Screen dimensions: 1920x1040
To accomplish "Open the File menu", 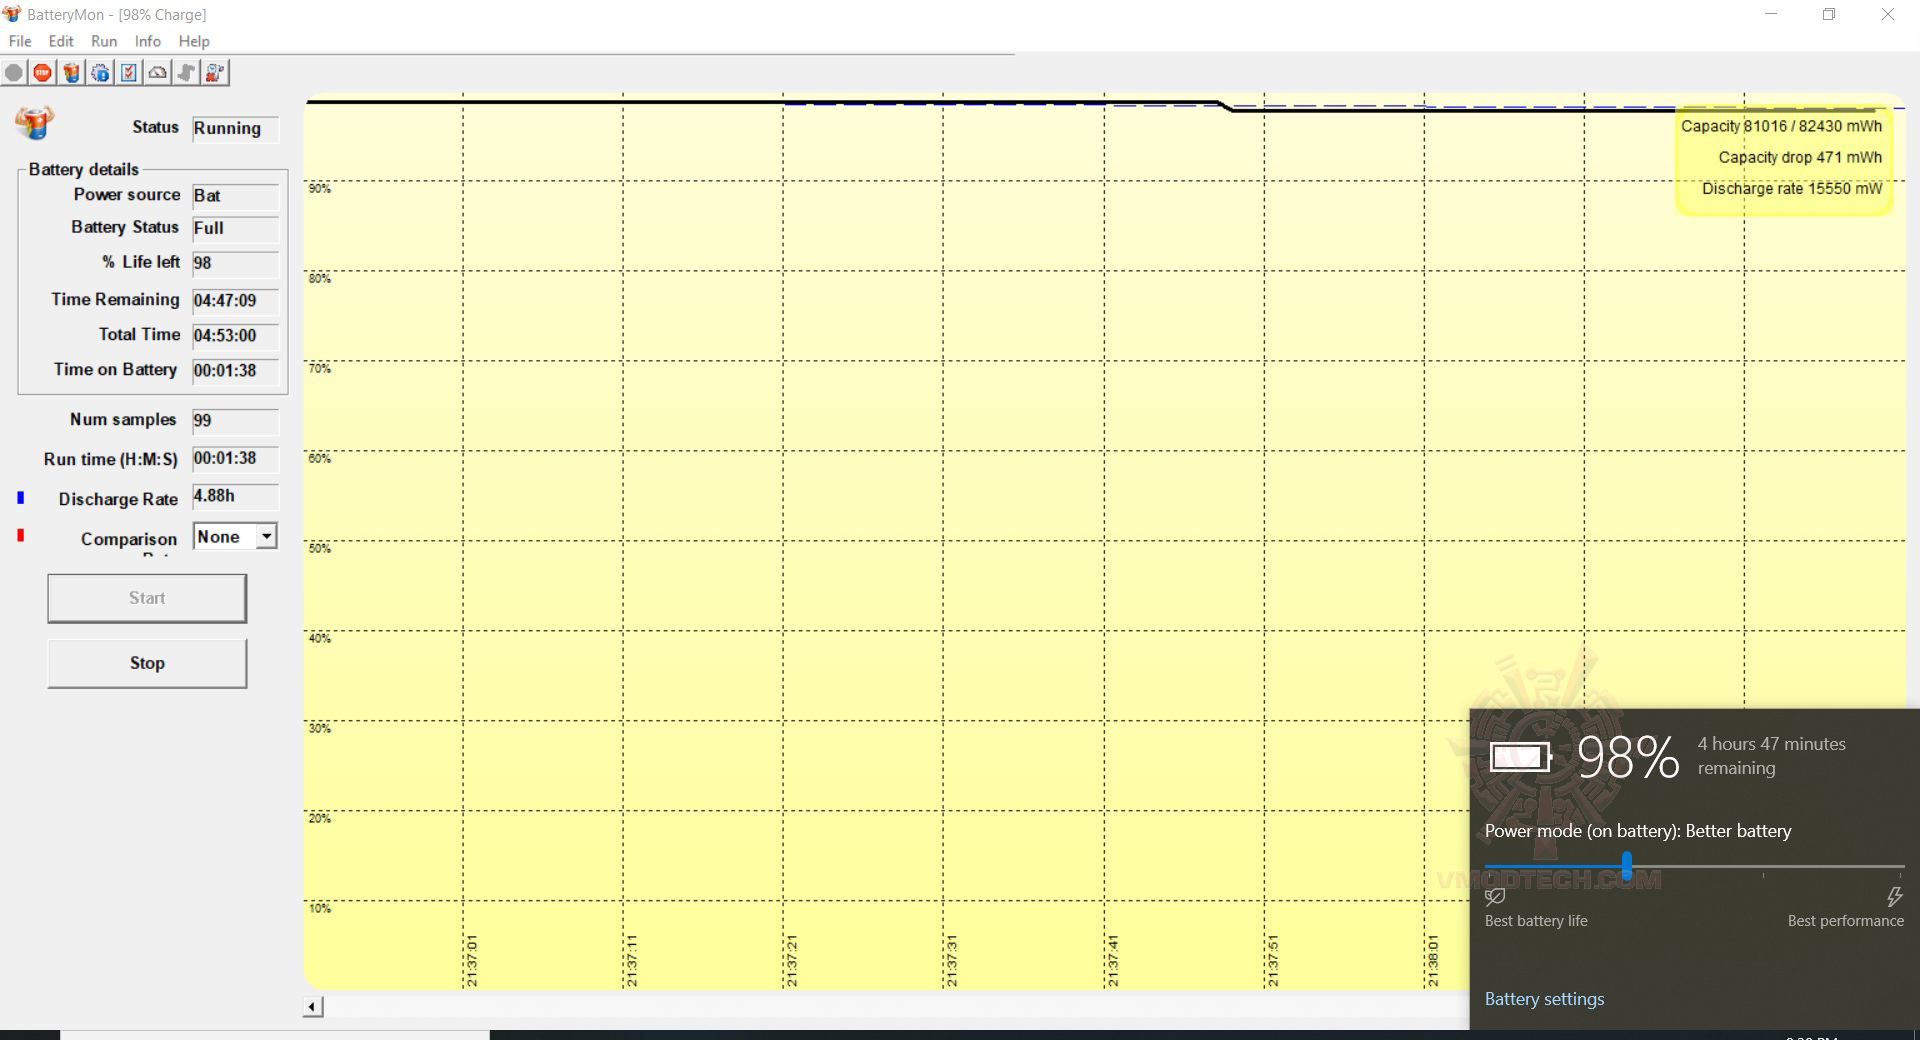I will pyautogui.click(x=20, y=41).
